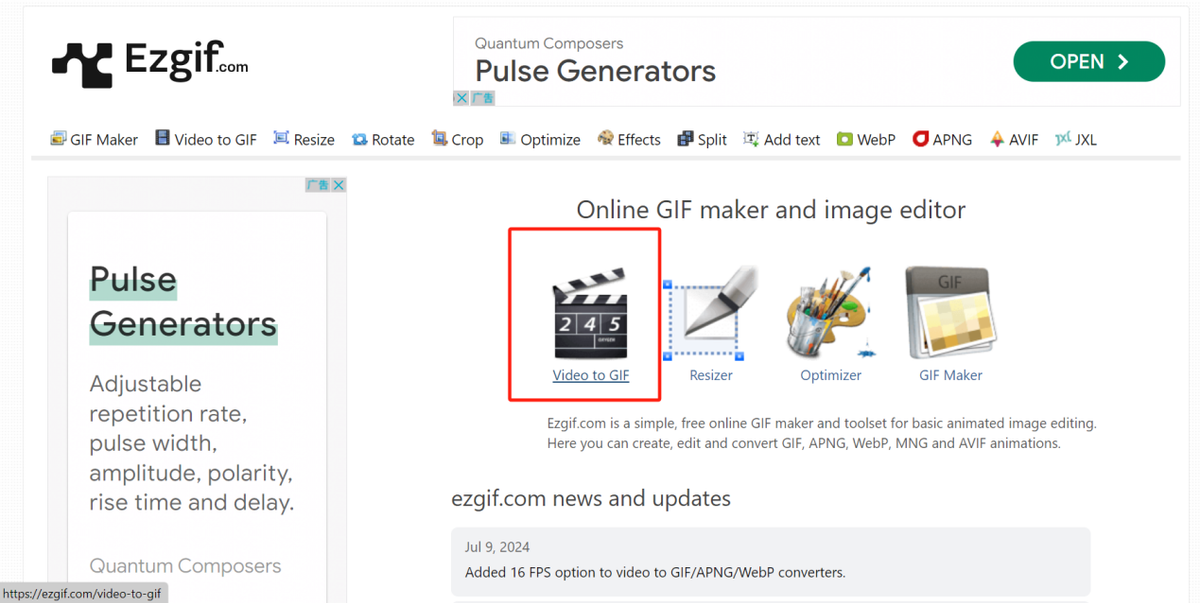Screen dimensions: 1200x603
Task: Click Quantum Composers text in top ad
Action: [x=548, y=43]
